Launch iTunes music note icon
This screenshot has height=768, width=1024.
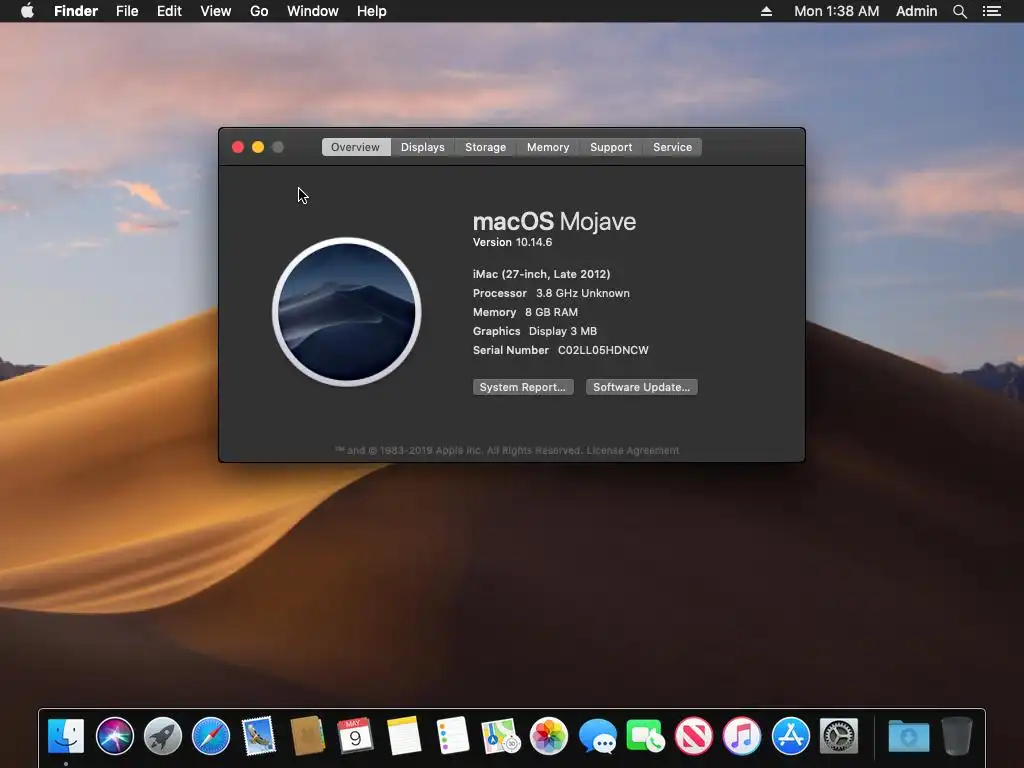click(x=742, y=736)
